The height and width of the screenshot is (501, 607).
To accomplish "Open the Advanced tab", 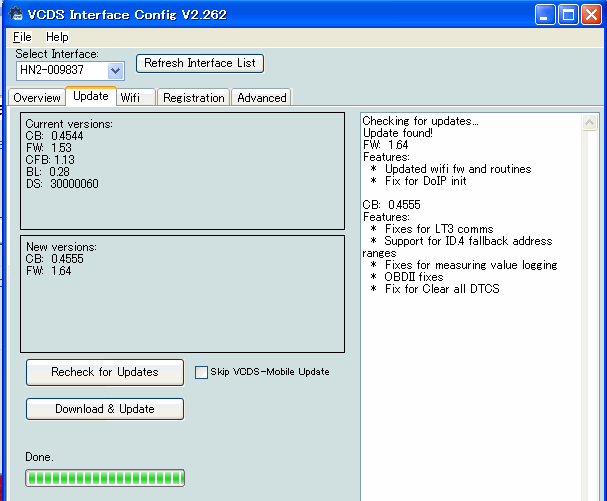I will coord(262,98).
